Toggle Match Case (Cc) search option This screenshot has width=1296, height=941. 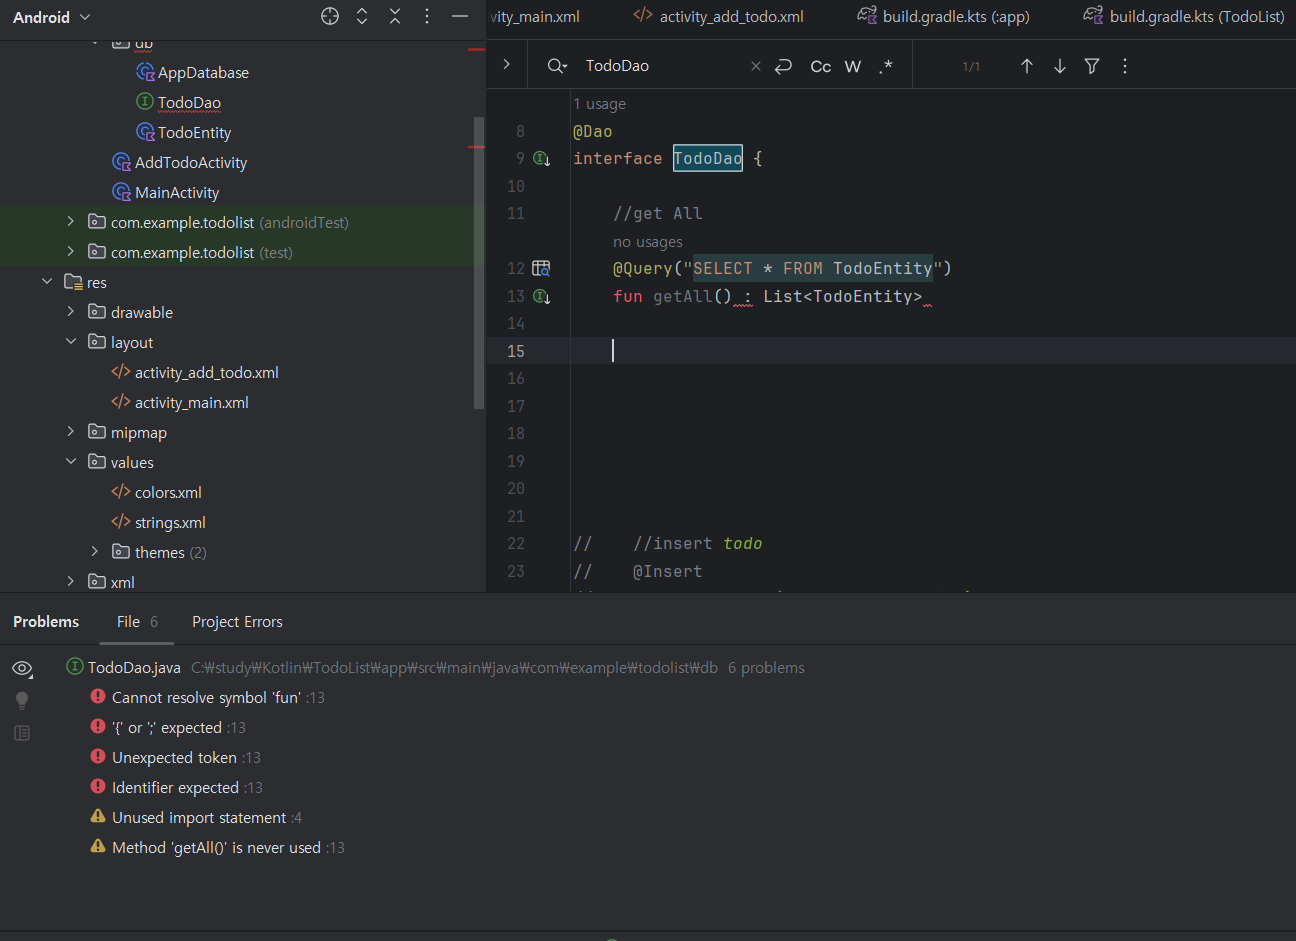point(820,66)
